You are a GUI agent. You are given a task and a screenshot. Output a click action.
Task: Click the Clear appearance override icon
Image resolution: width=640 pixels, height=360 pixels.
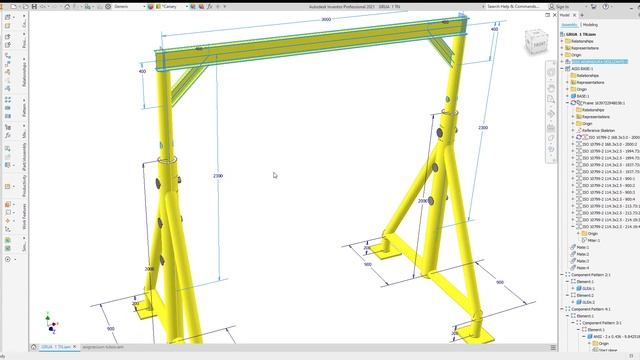coord(201,7)
